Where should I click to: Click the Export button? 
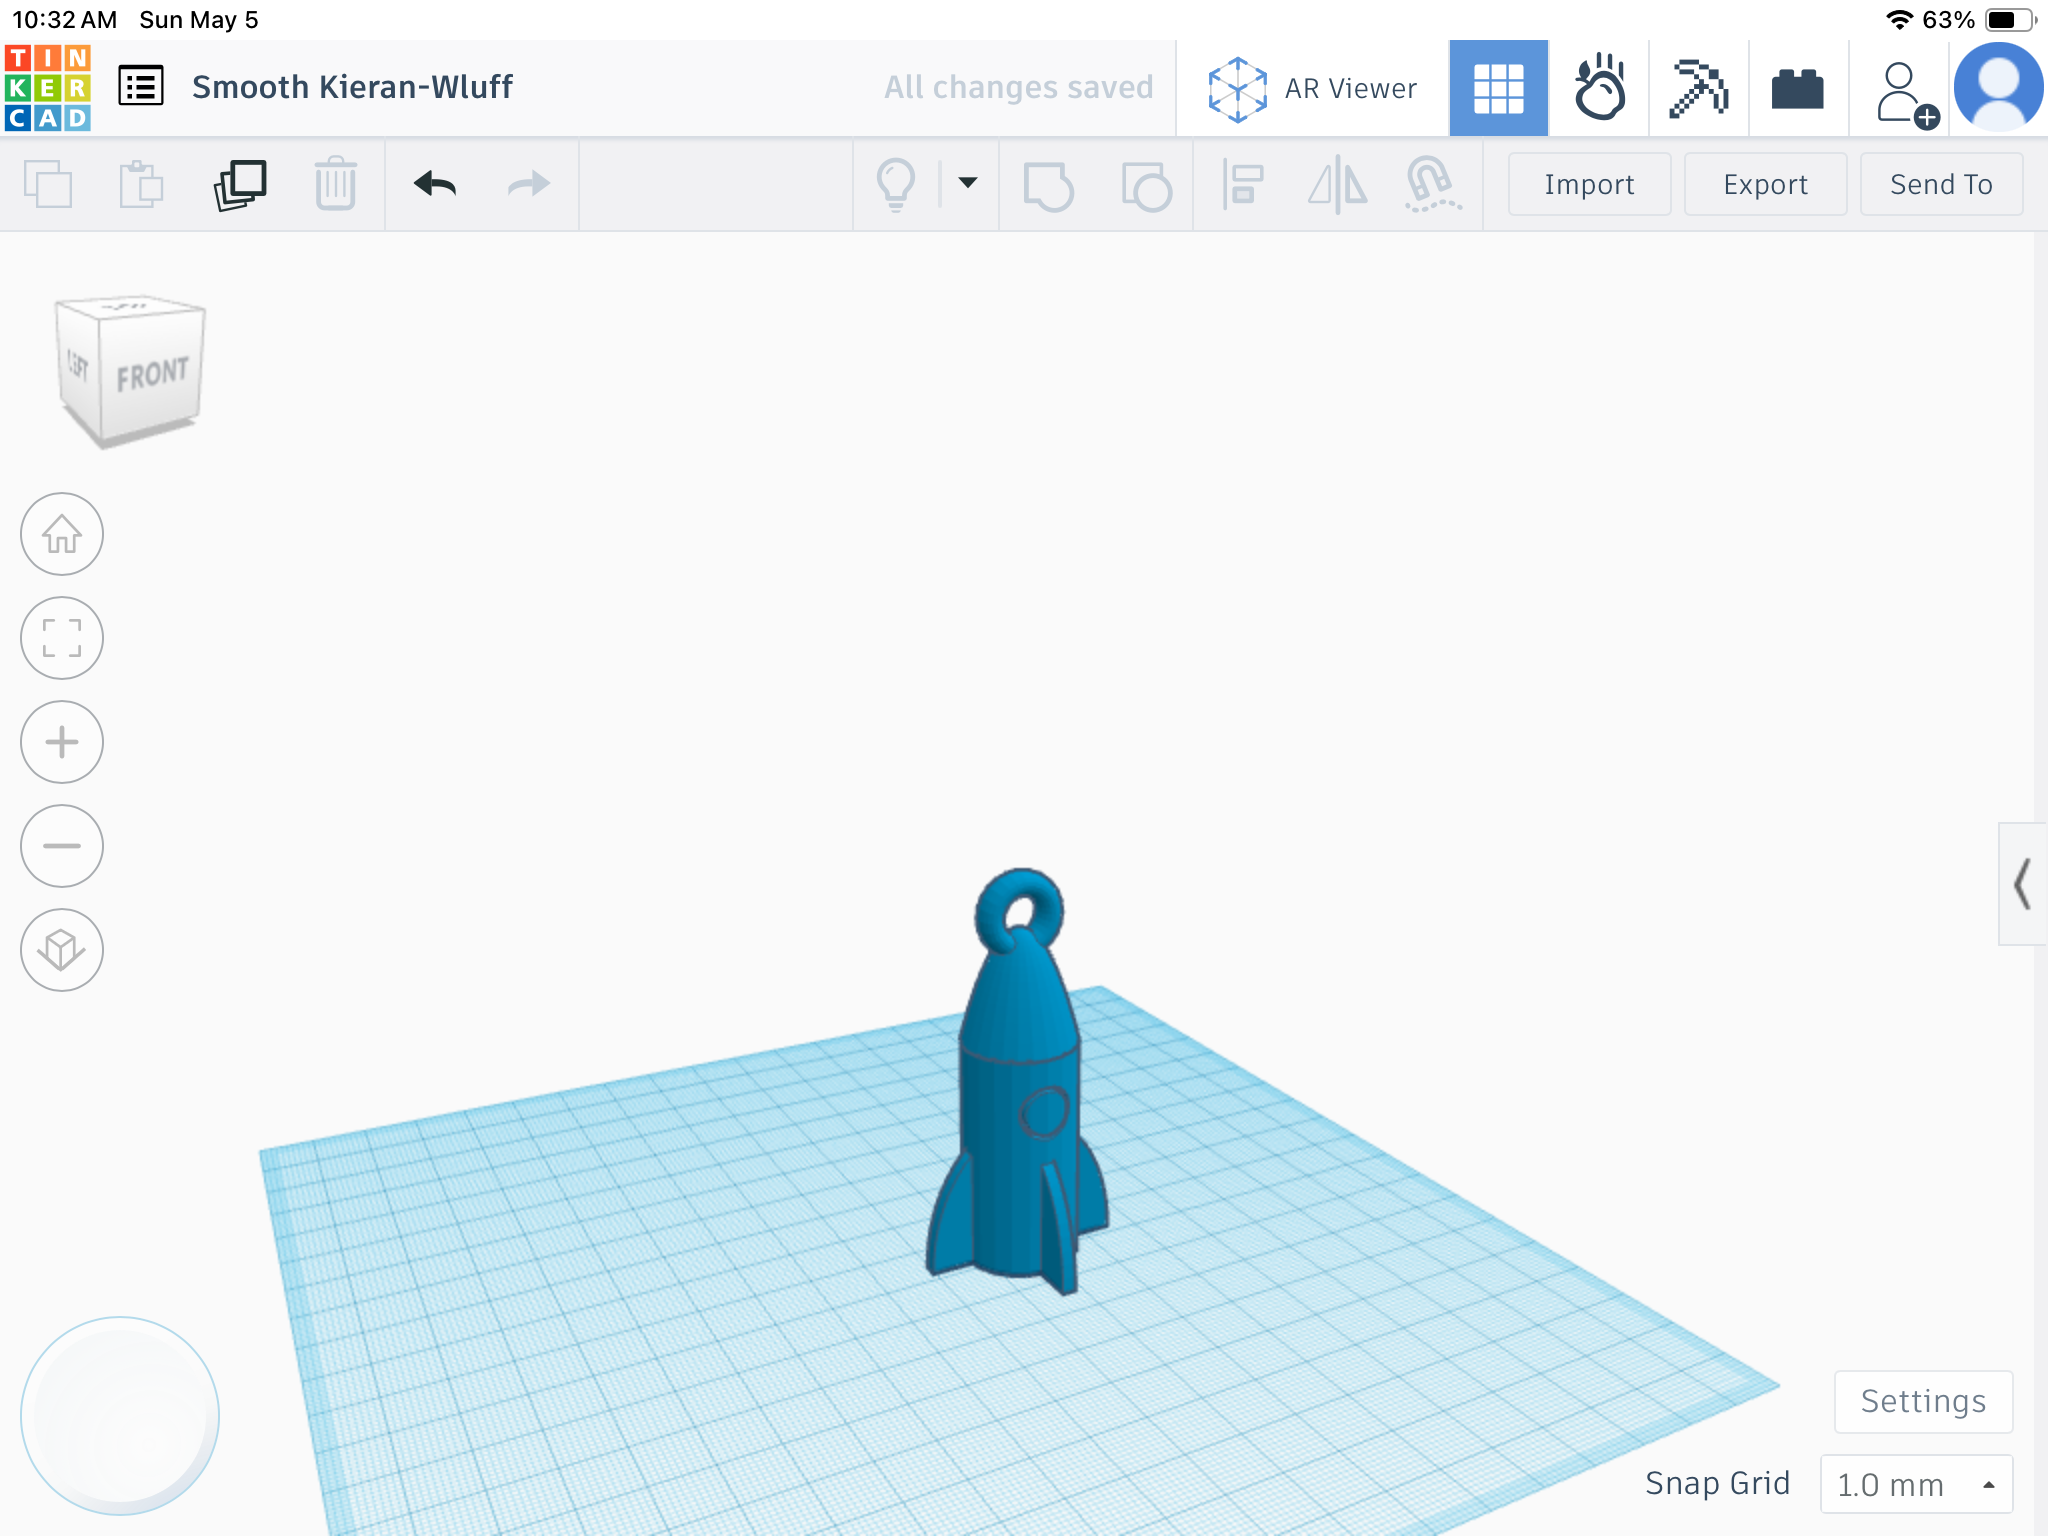click(x=1765, y=184)
